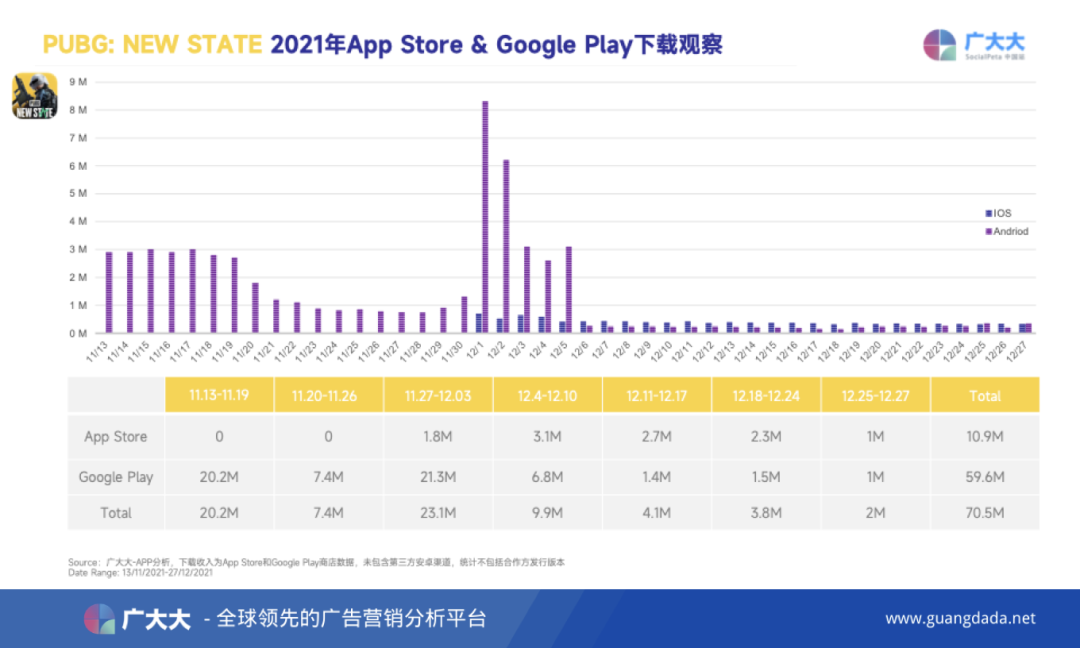
Task: Click the 3.1M App Store cell
Action: [x=548, y=437]
